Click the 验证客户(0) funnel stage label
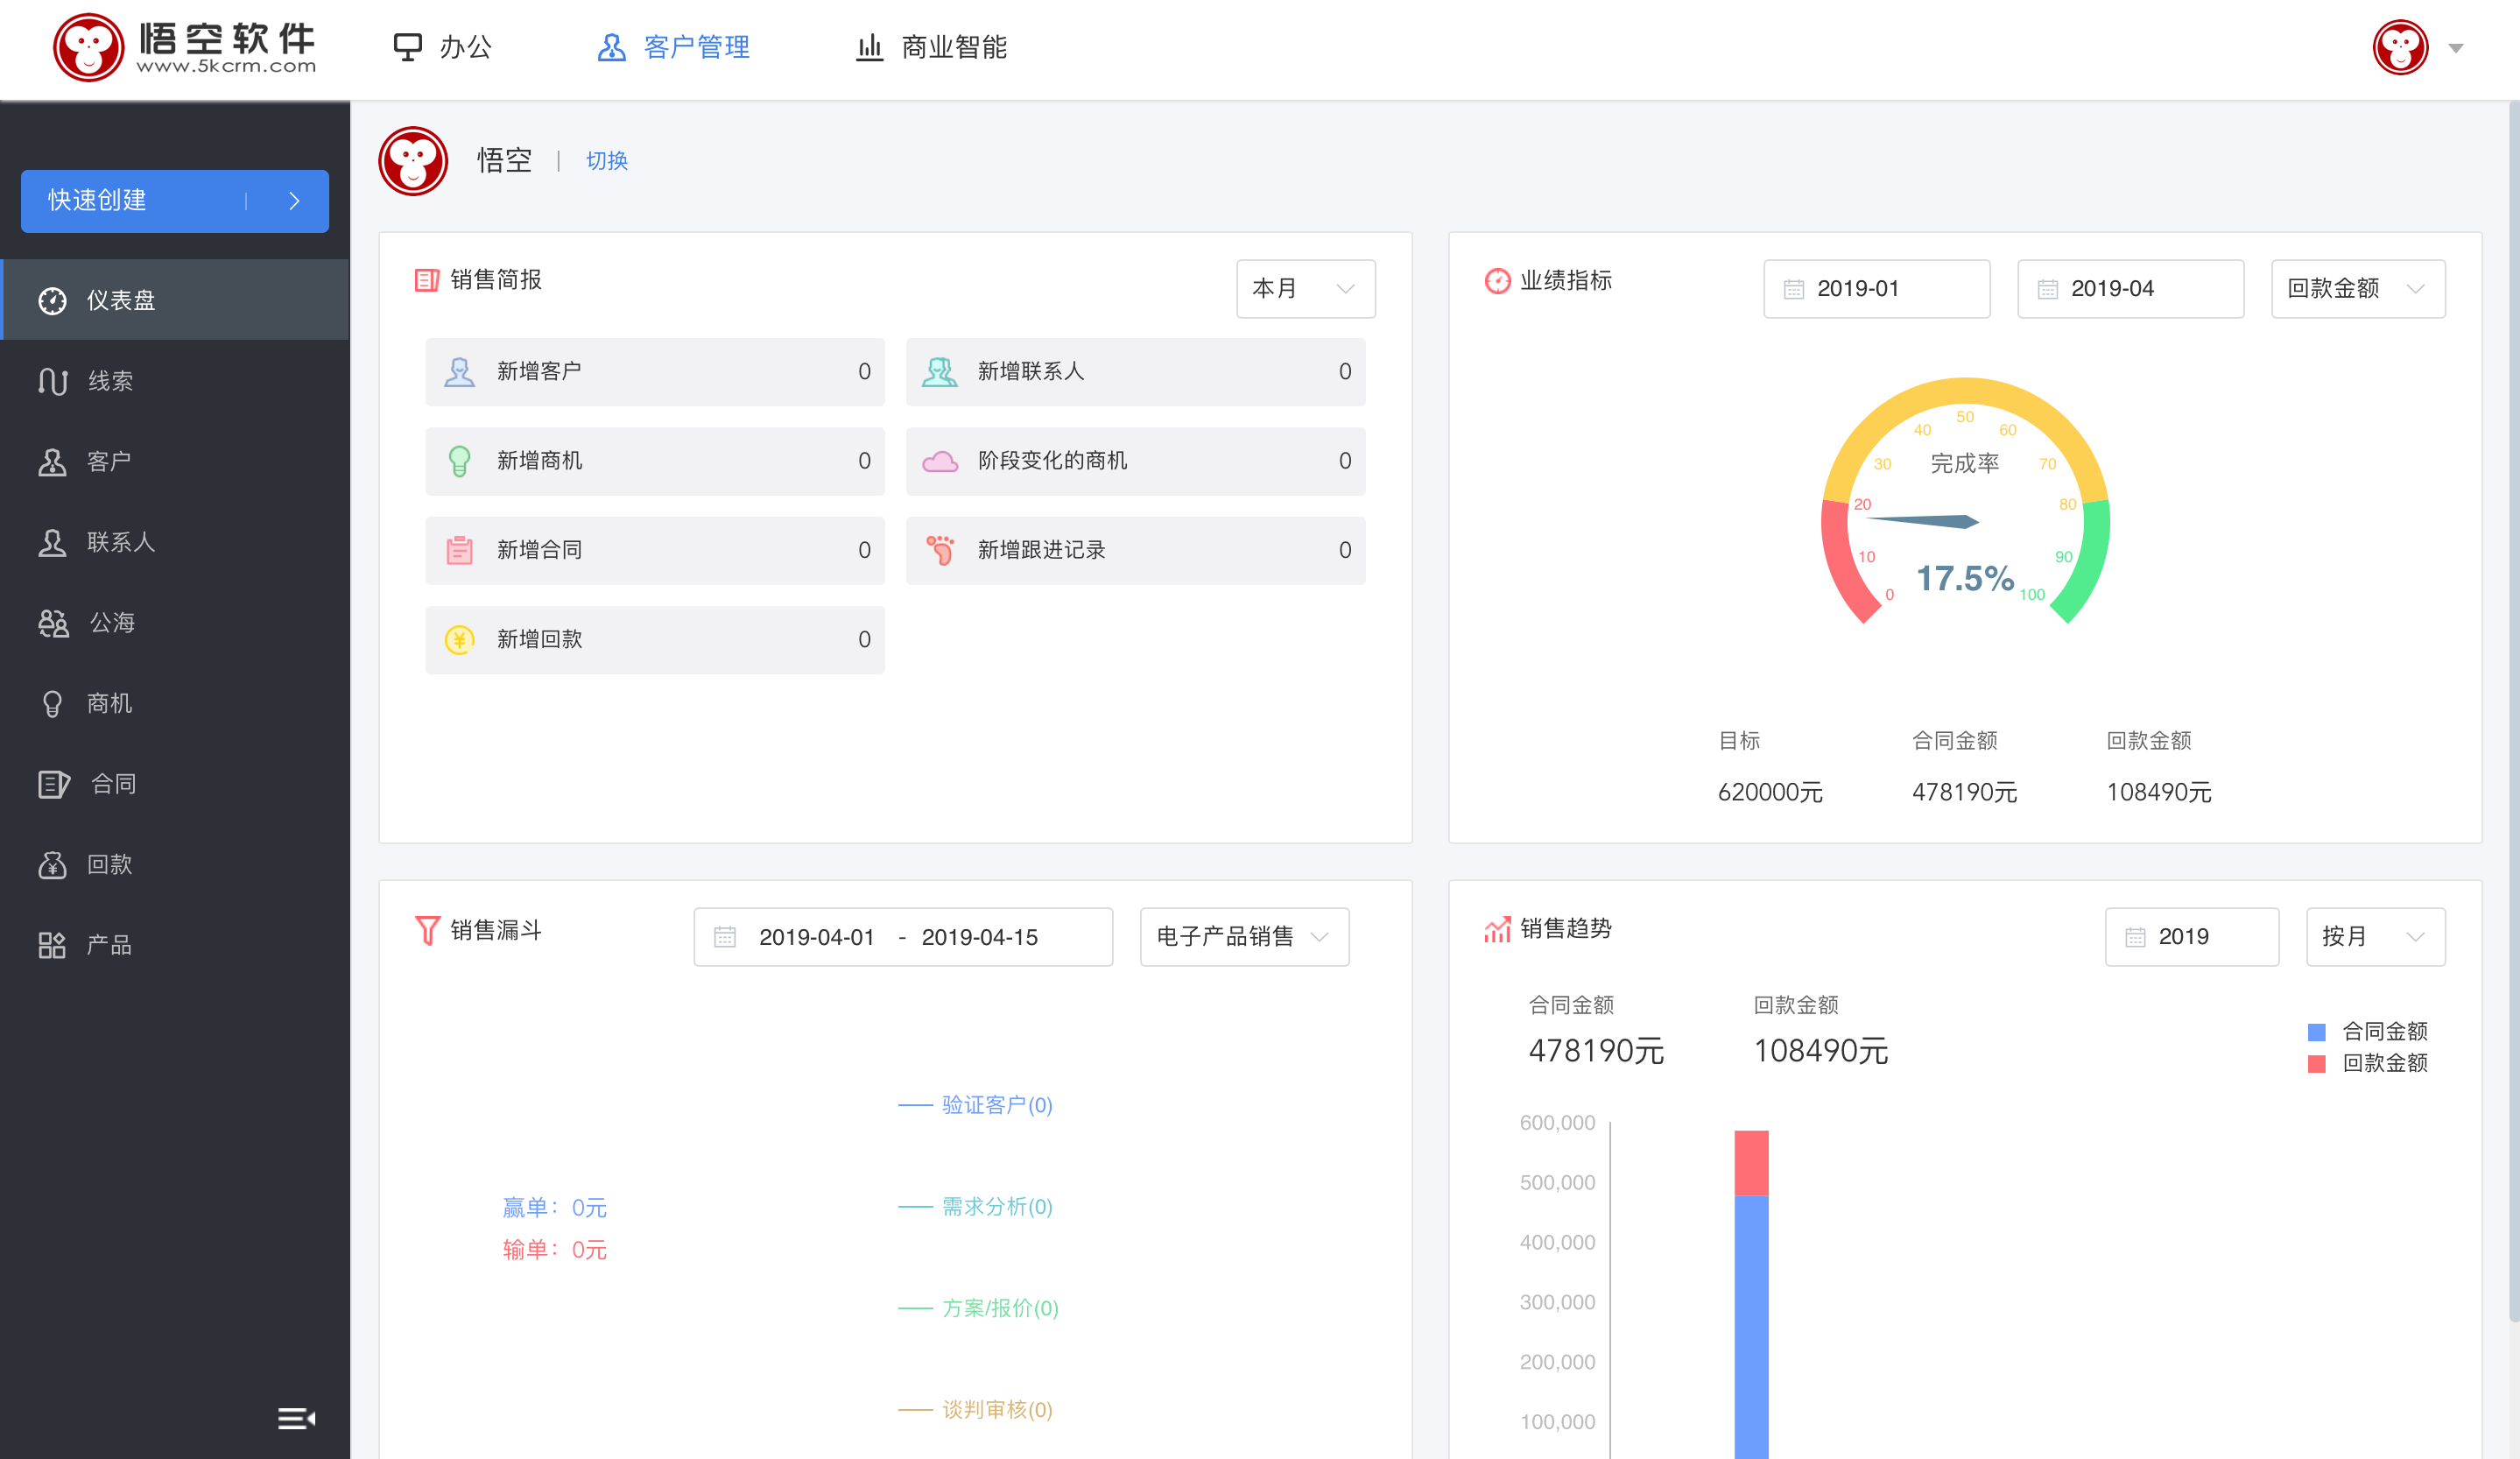Viewport: 2520px width, 1459px height. click(x=997, y=1105)
